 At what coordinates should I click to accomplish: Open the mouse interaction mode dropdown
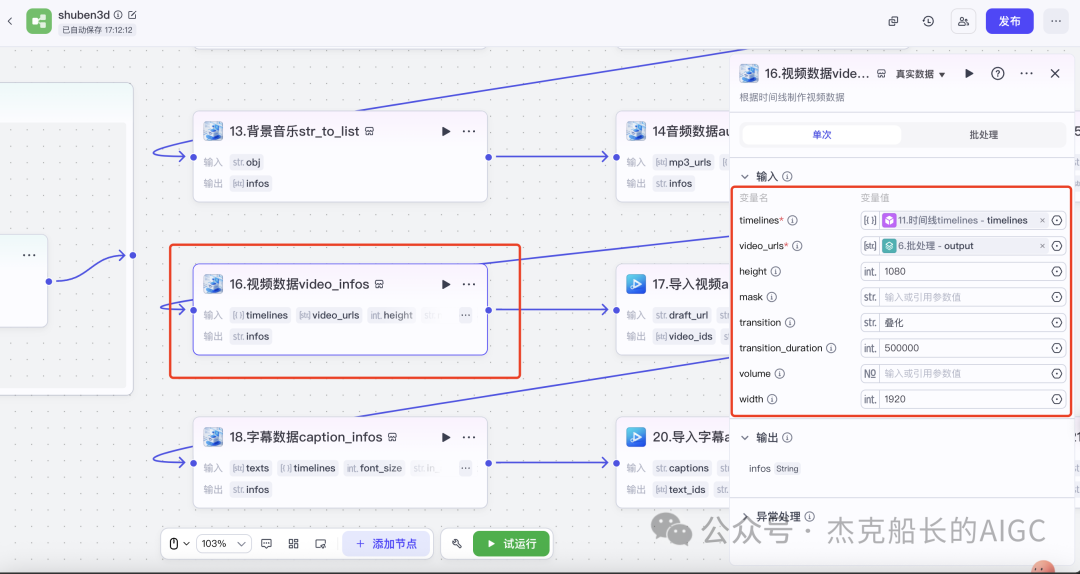(x=179, y=544)
